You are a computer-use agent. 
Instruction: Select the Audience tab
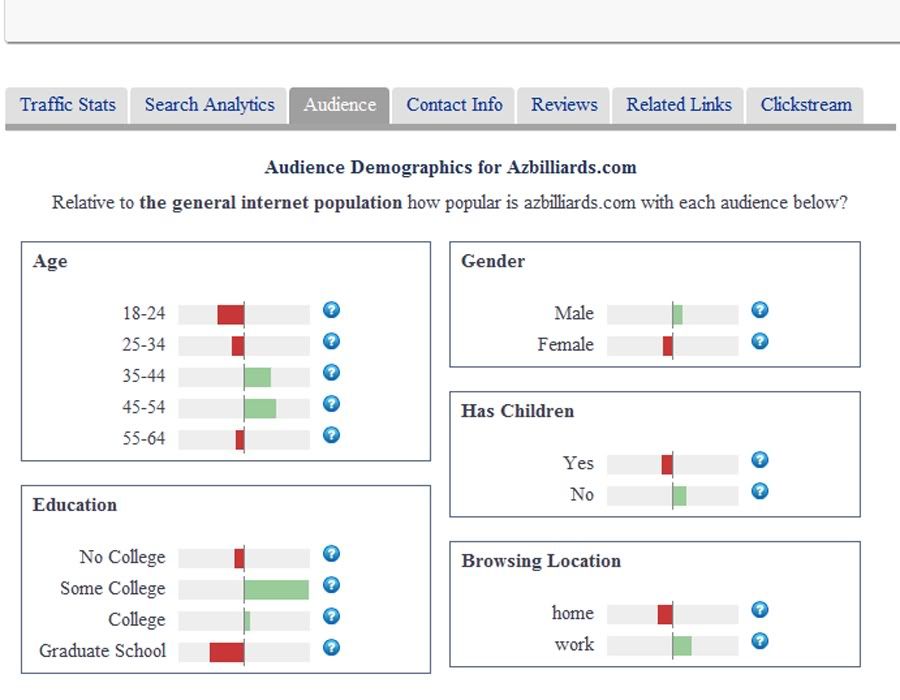pyautogui.click(x=339, y=106)
